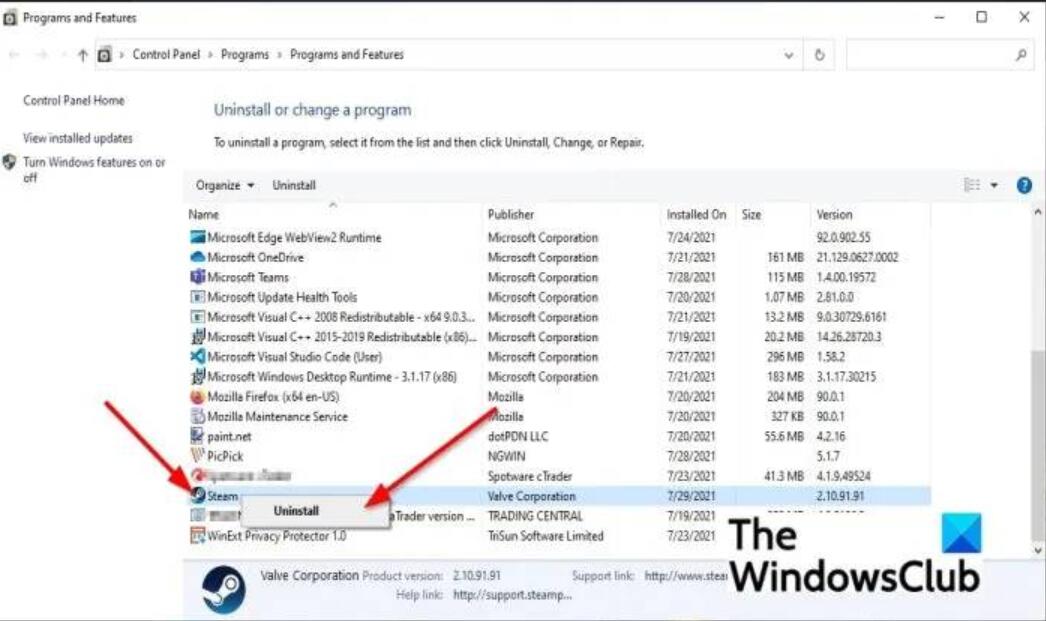Click the forward navigation arrow
Image resolution: width=1046 pixels, height=621 pixels.
point(41,55)
